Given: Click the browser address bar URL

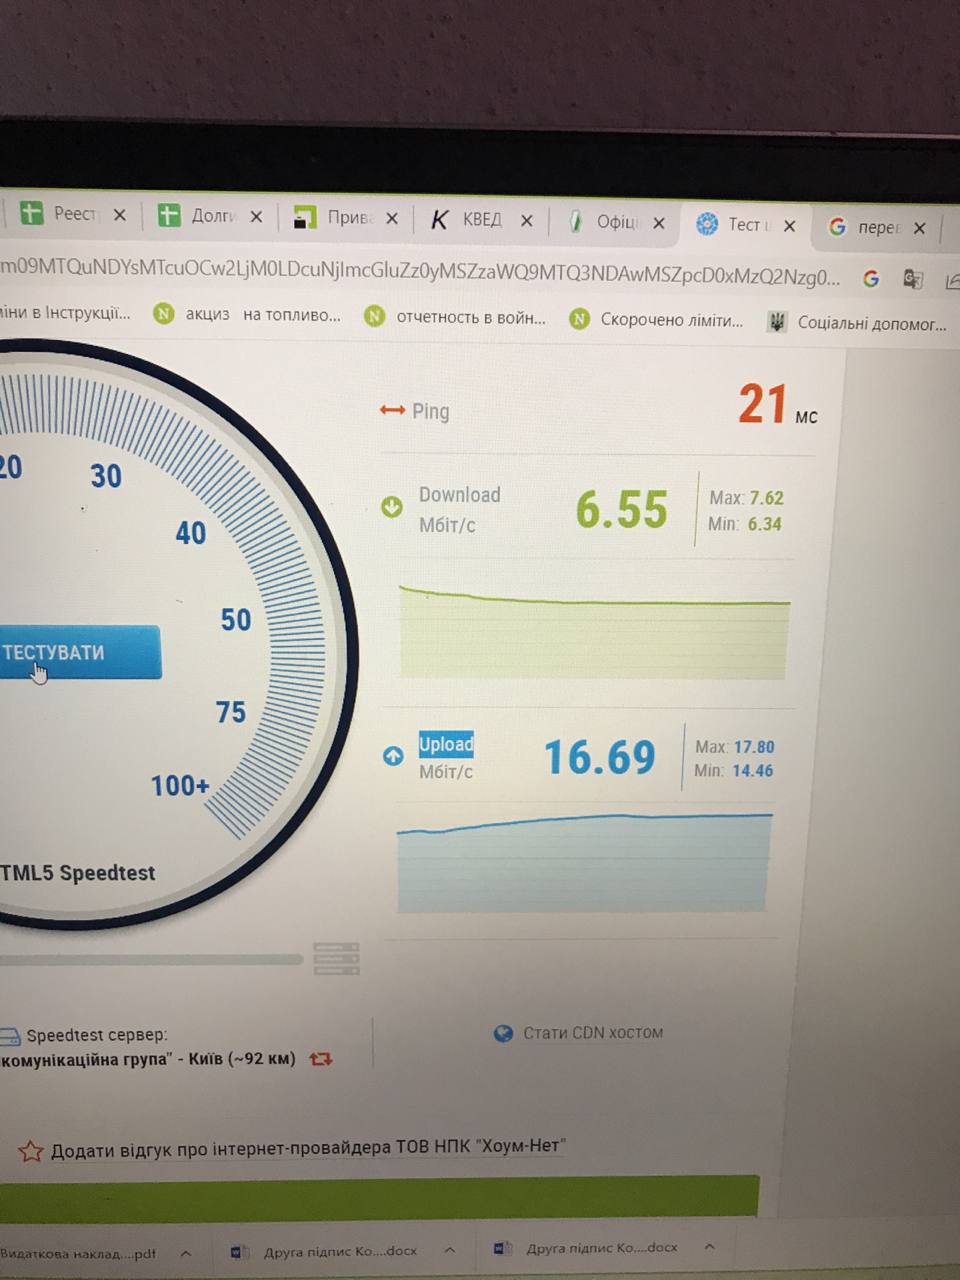Looking at the screenshot, I should tap(420, 272).
